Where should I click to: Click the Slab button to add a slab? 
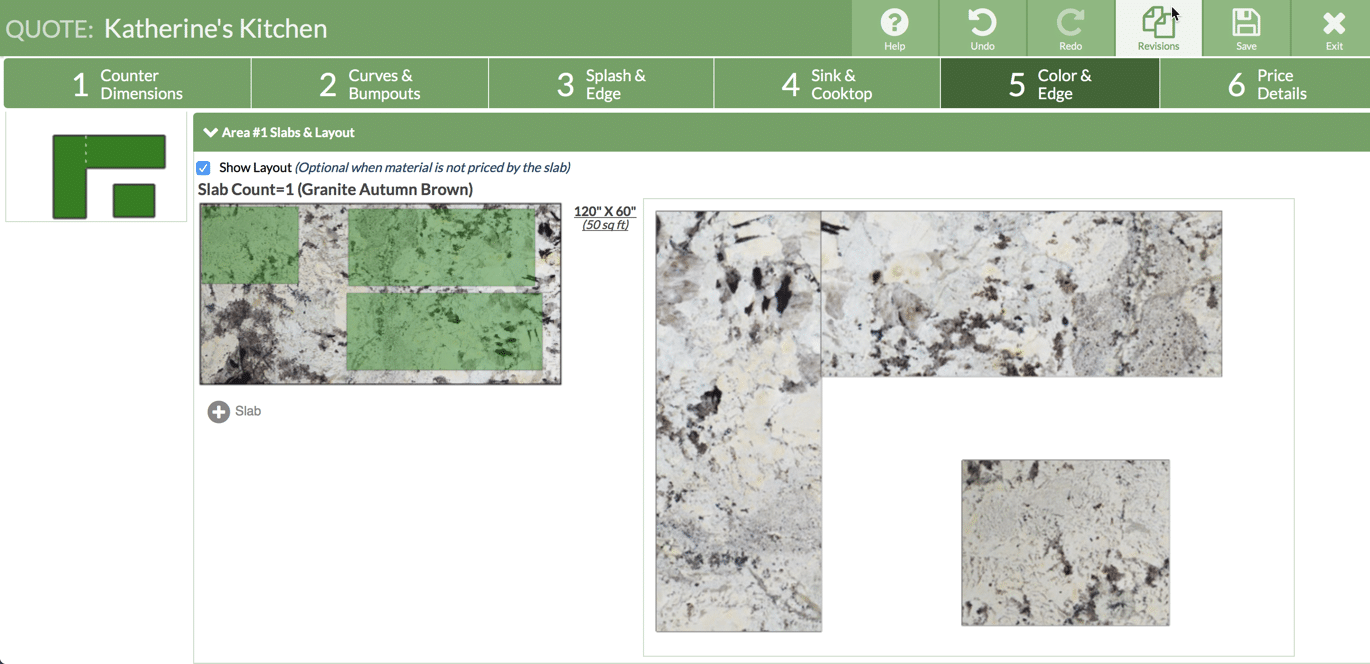click(234, 411)
